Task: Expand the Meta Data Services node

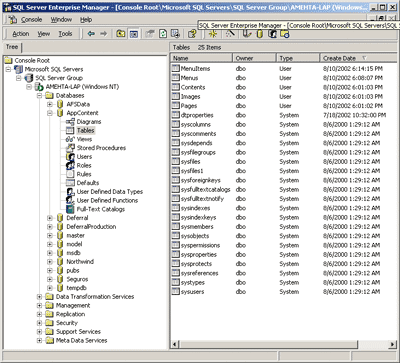Action: [40, 340]
